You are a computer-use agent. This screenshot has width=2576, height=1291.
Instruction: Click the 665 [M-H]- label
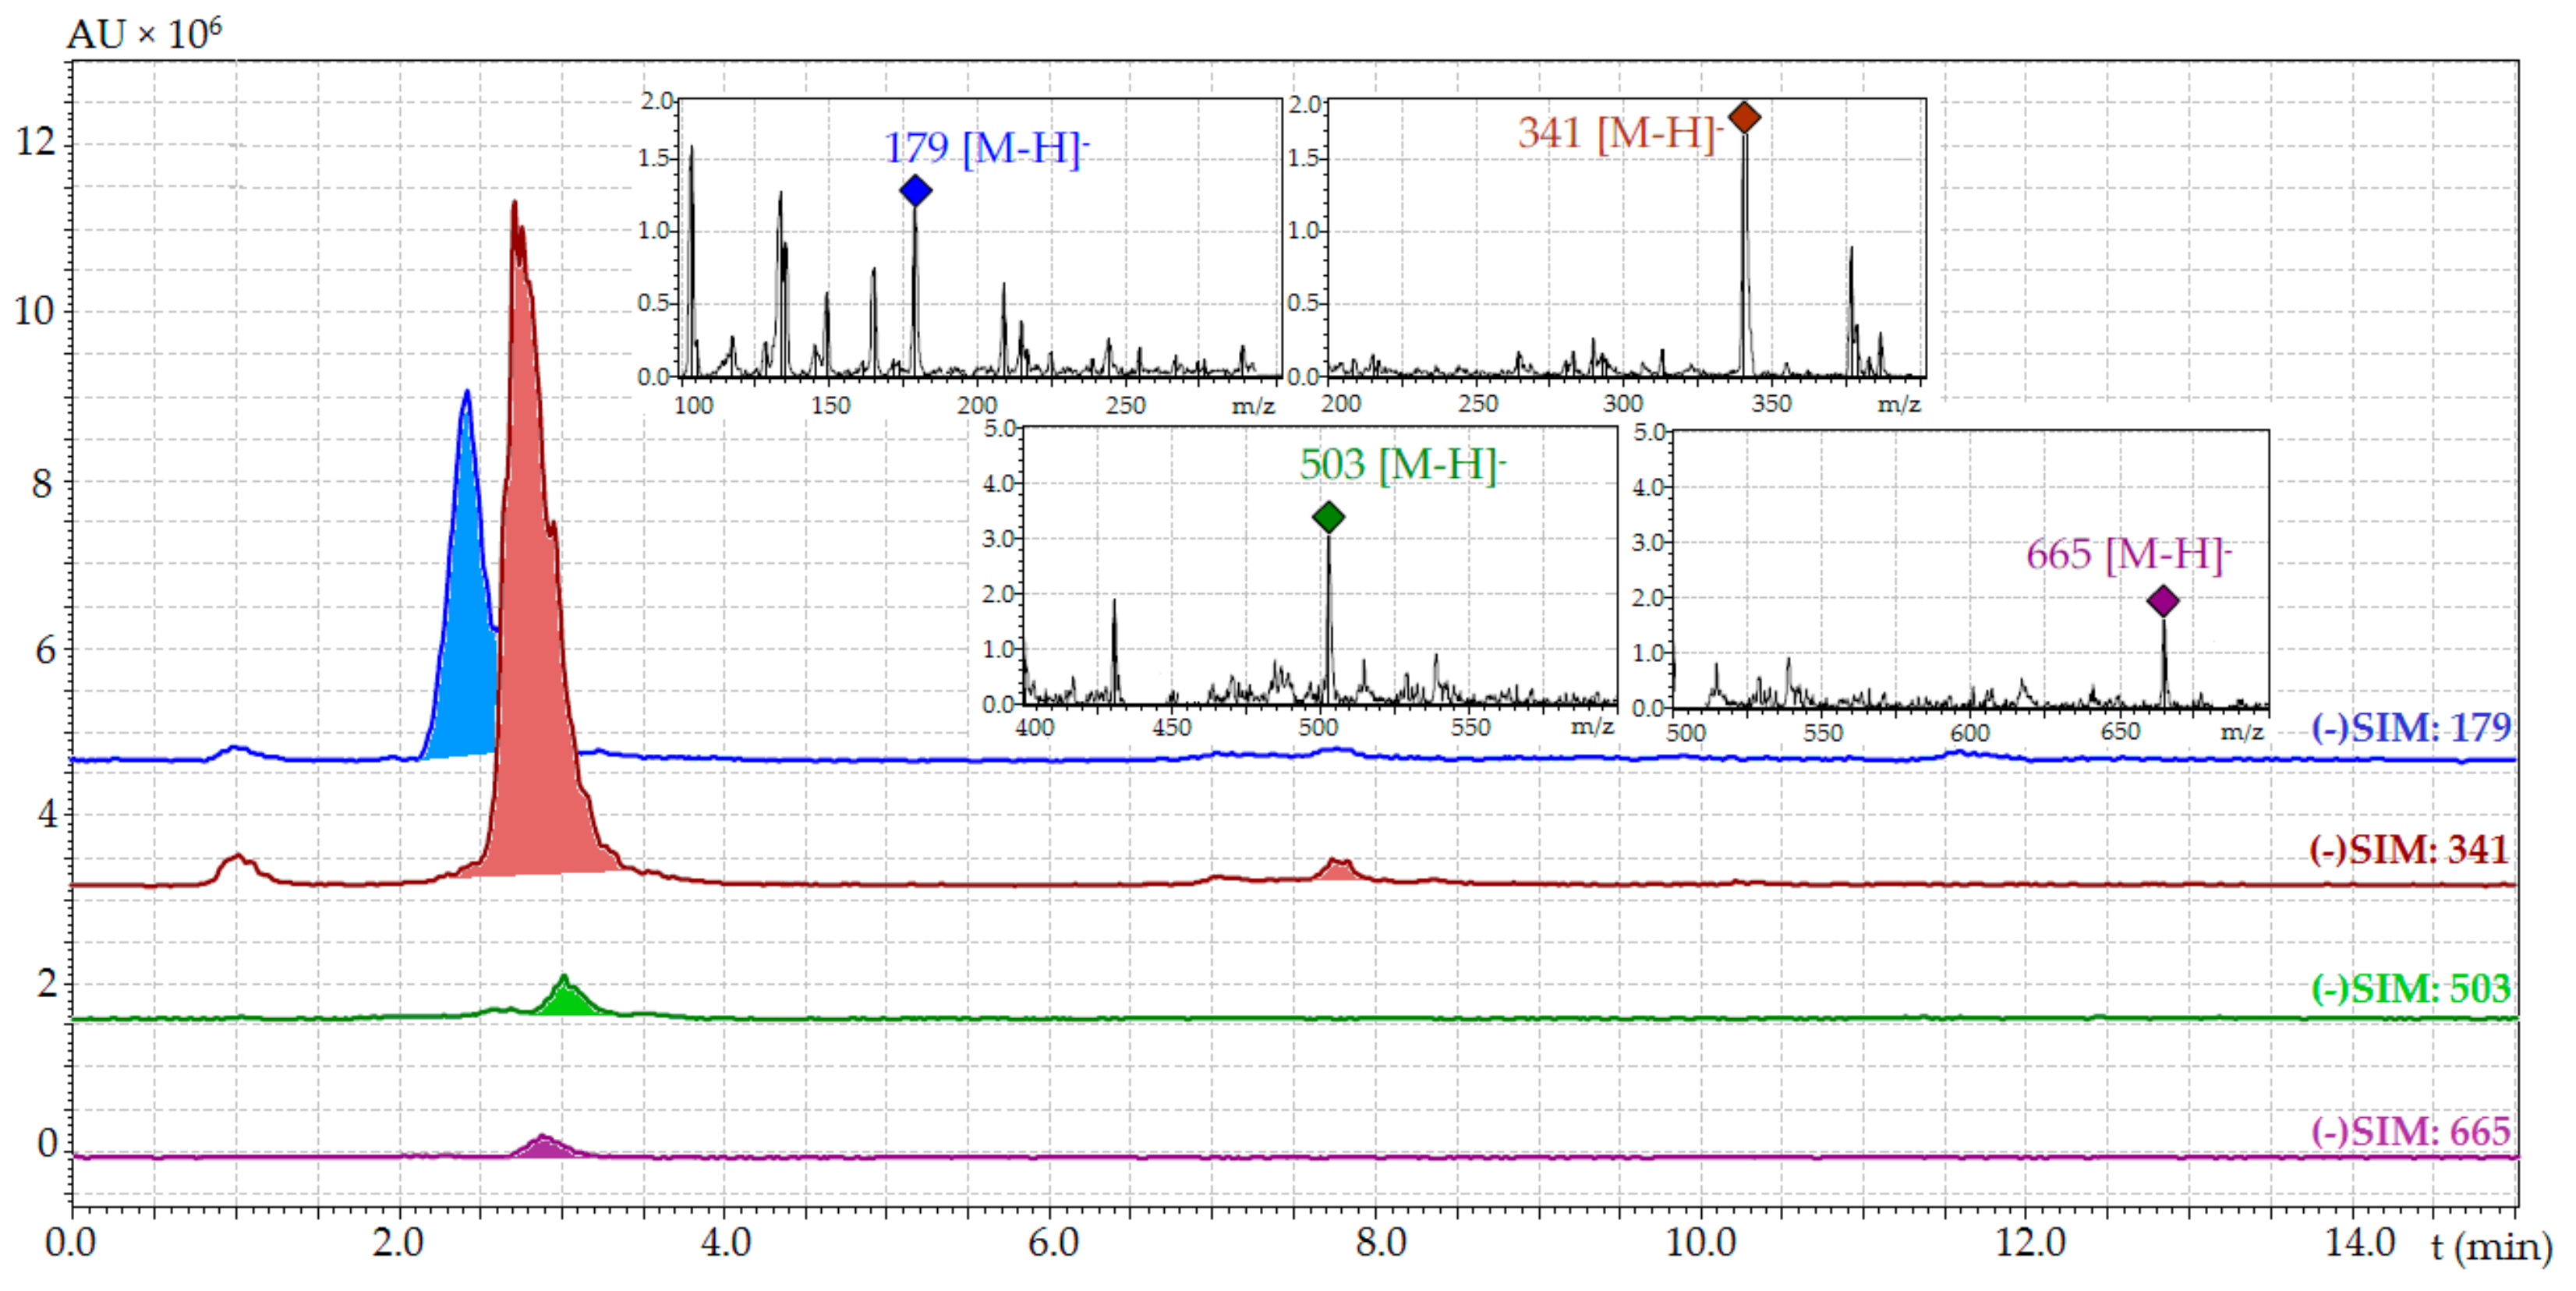click(2129, 554)
